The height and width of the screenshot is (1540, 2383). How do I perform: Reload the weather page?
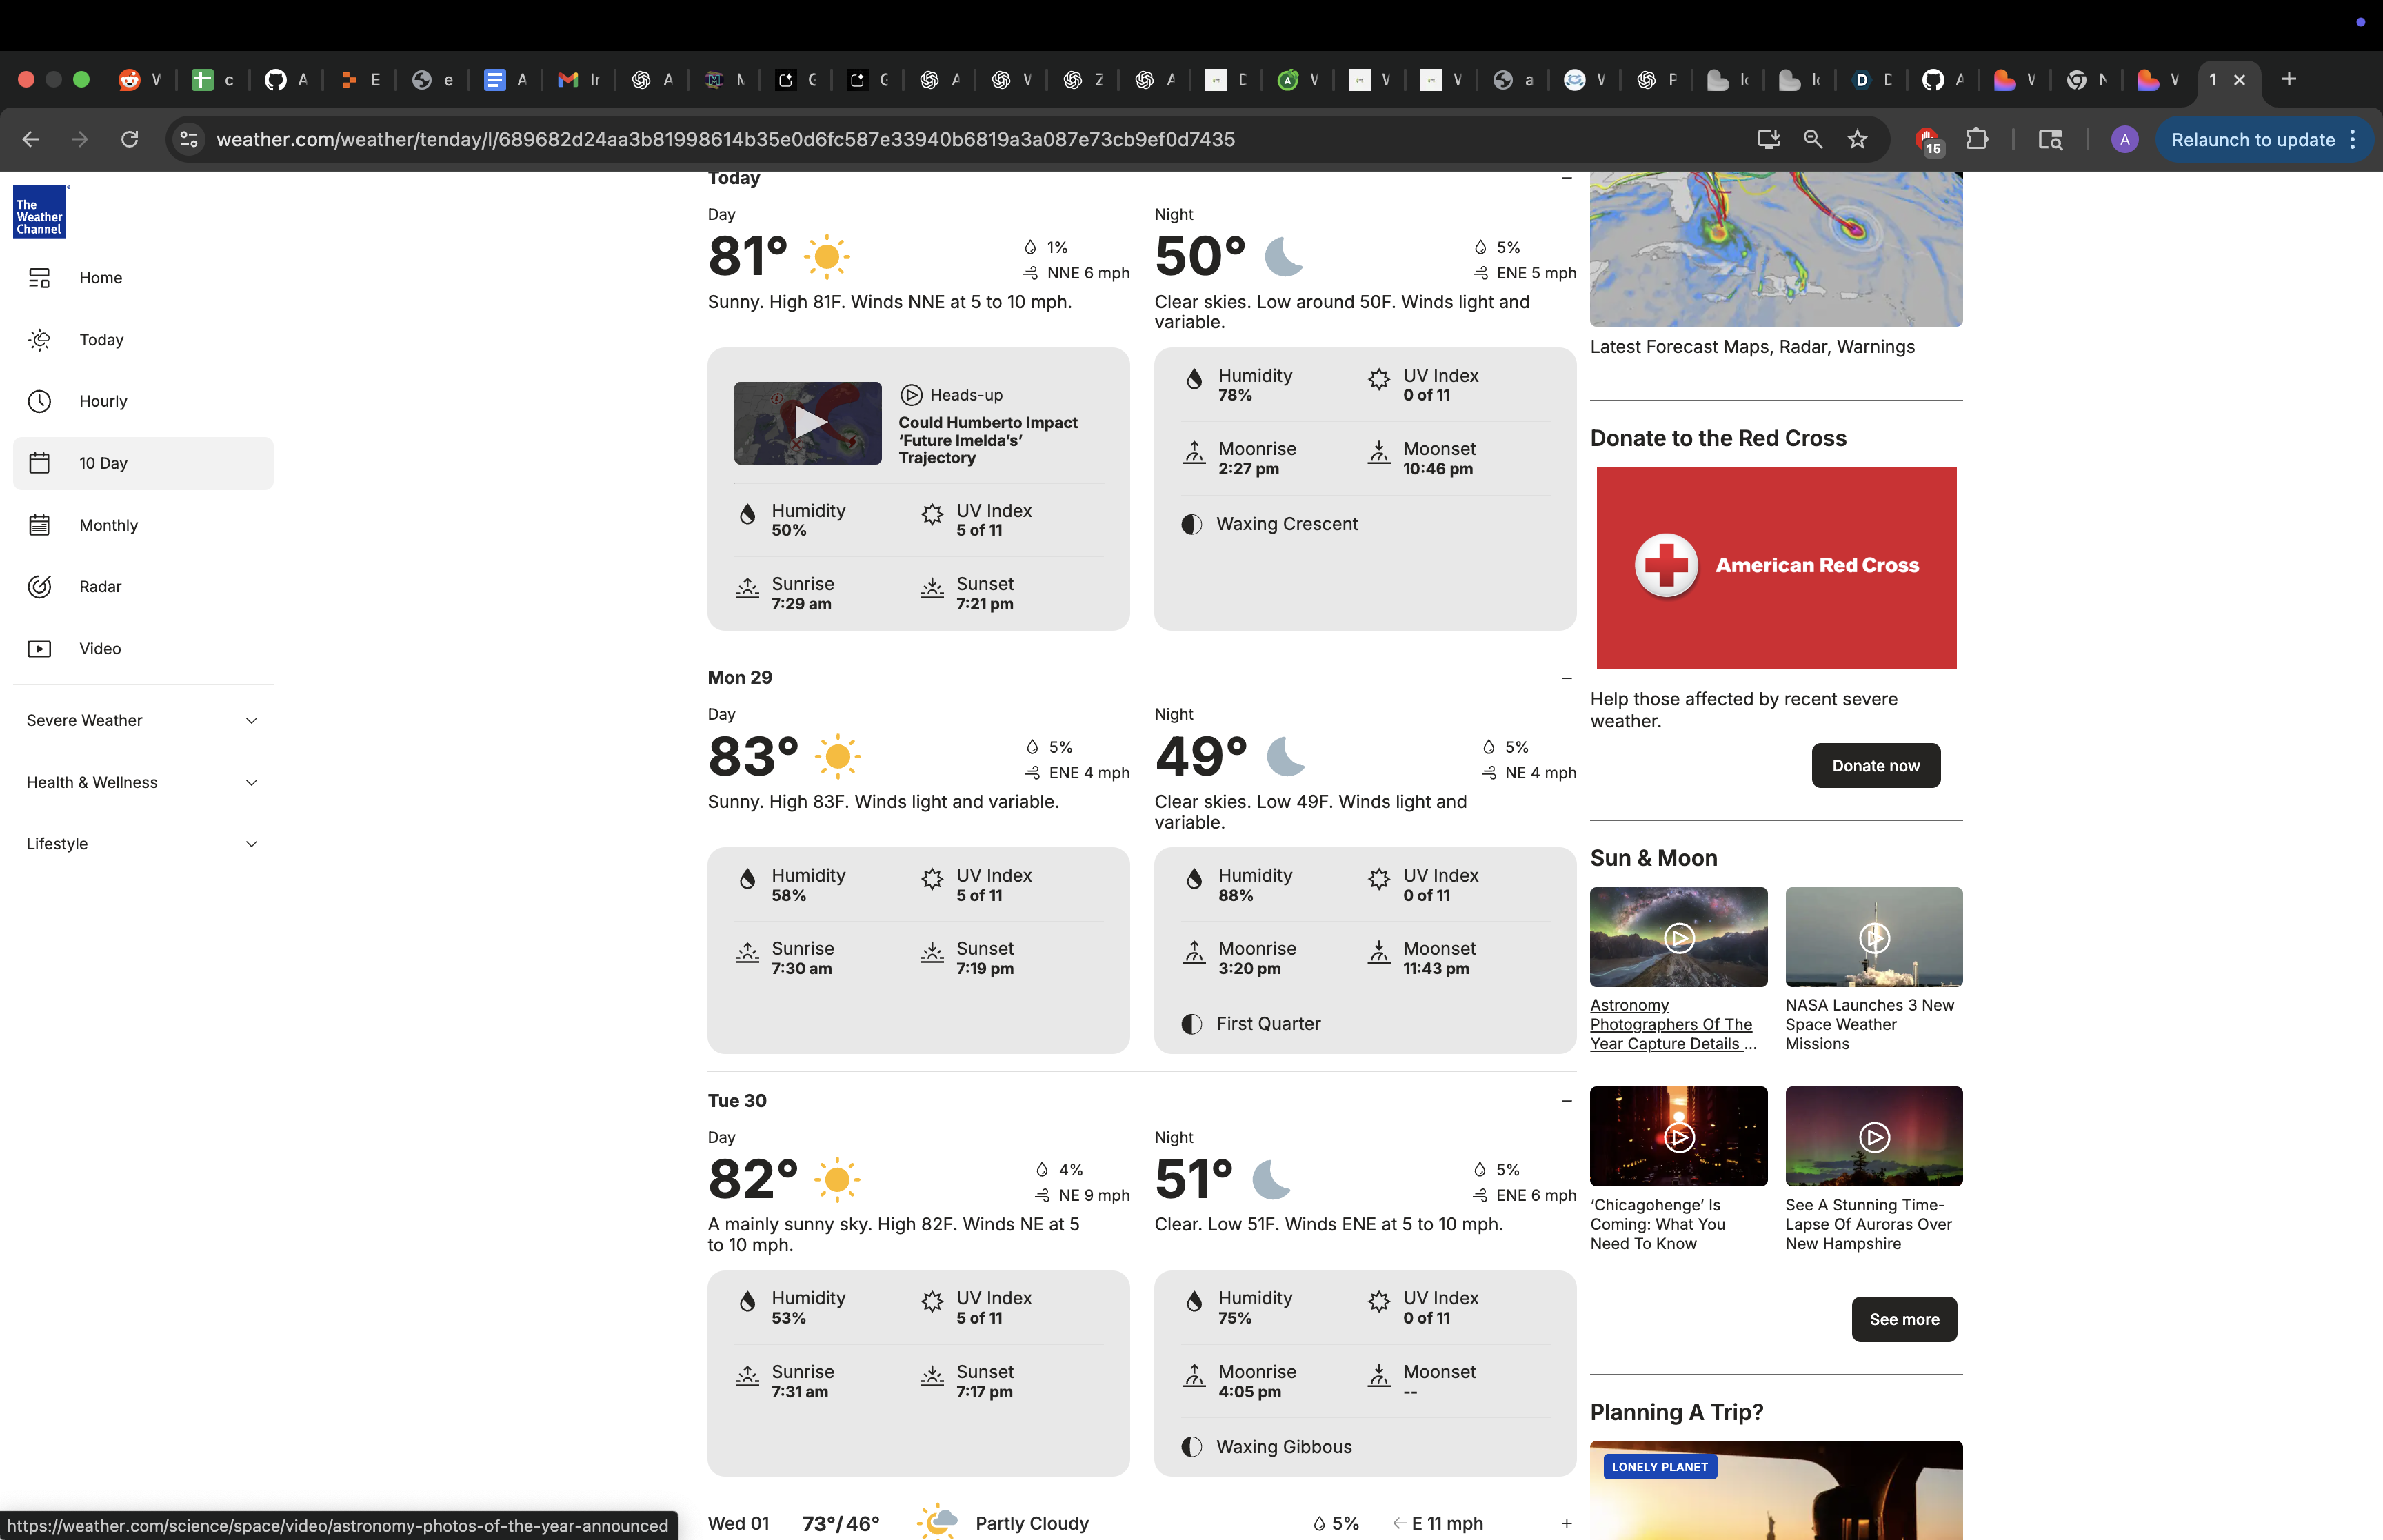(129, 140)
